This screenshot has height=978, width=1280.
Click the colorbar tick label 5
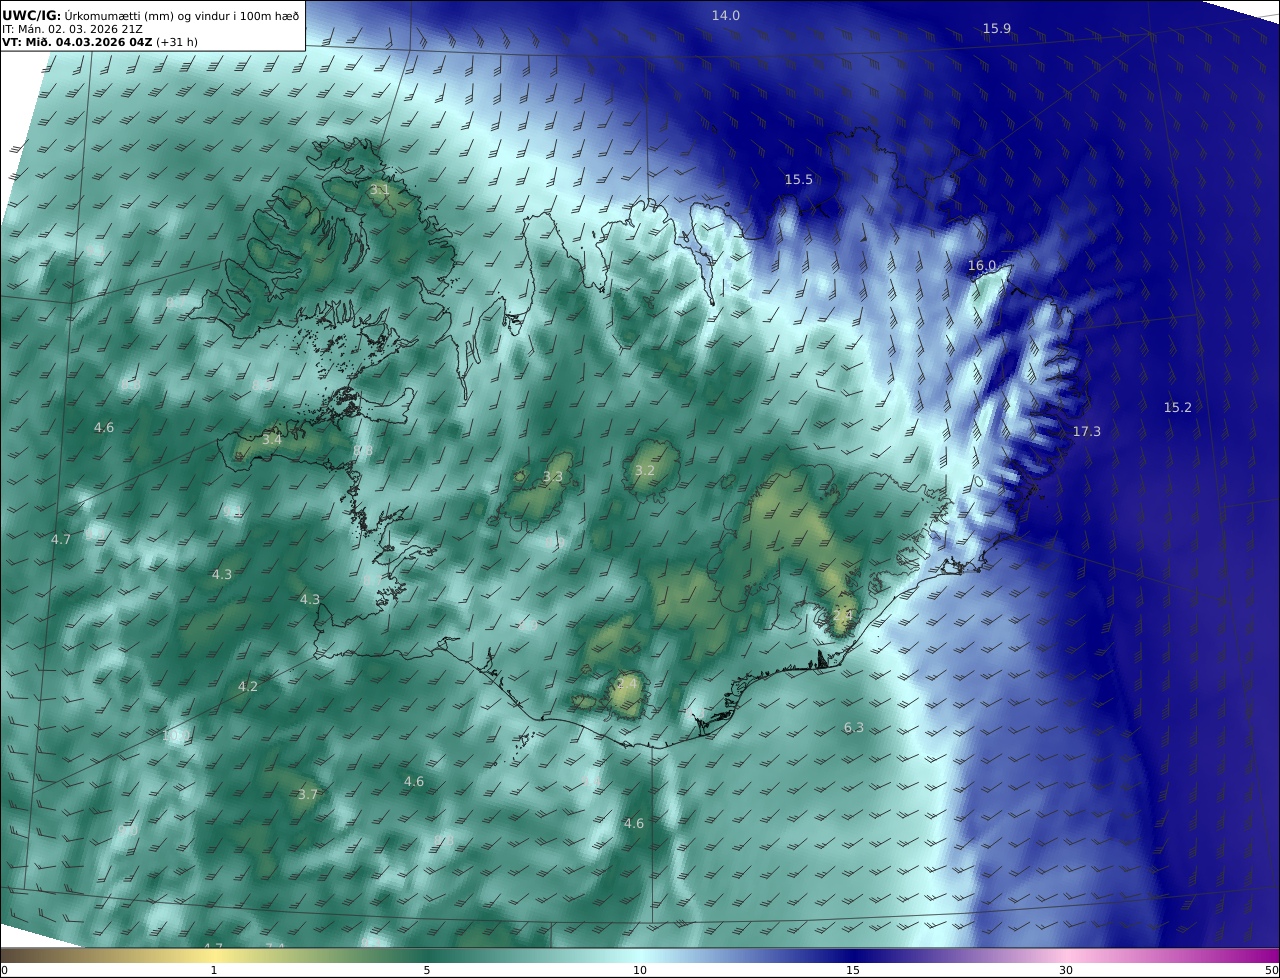(427, 970)
